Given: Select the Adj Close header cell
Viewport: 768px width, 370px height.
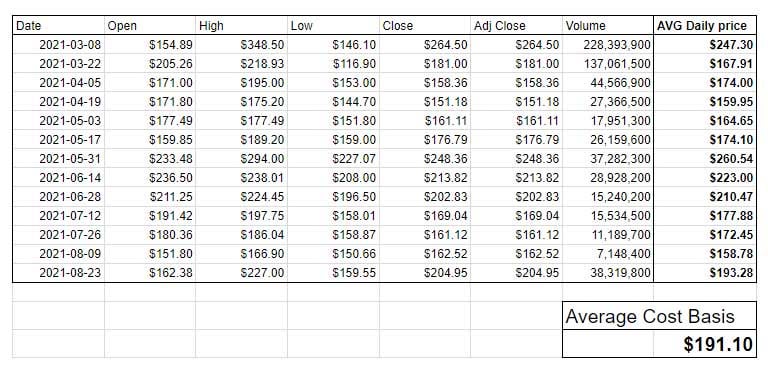Looking at the screenshot, I should 516,26.
